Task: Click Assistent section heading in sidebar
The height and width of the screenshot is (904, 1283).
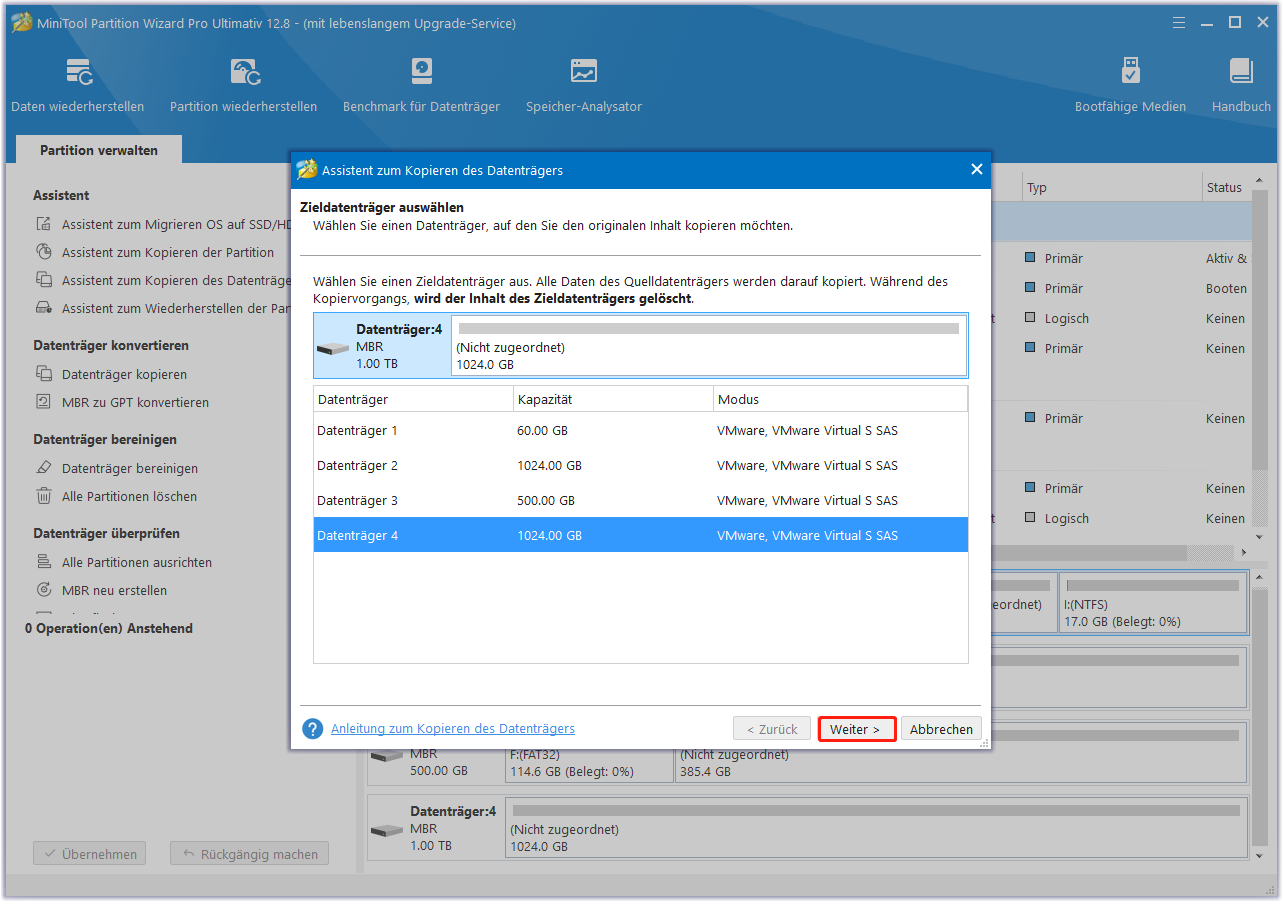Action: coord(61,195)
